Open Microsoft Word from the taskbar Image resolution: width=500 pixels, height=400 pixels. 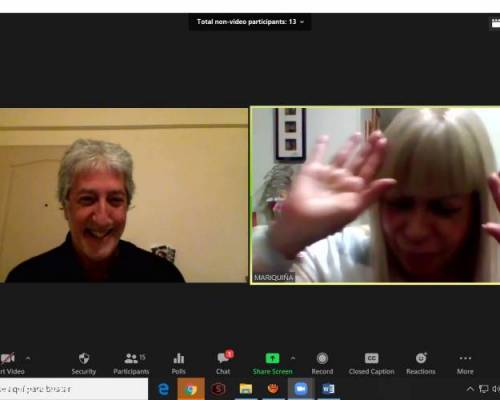328,389
